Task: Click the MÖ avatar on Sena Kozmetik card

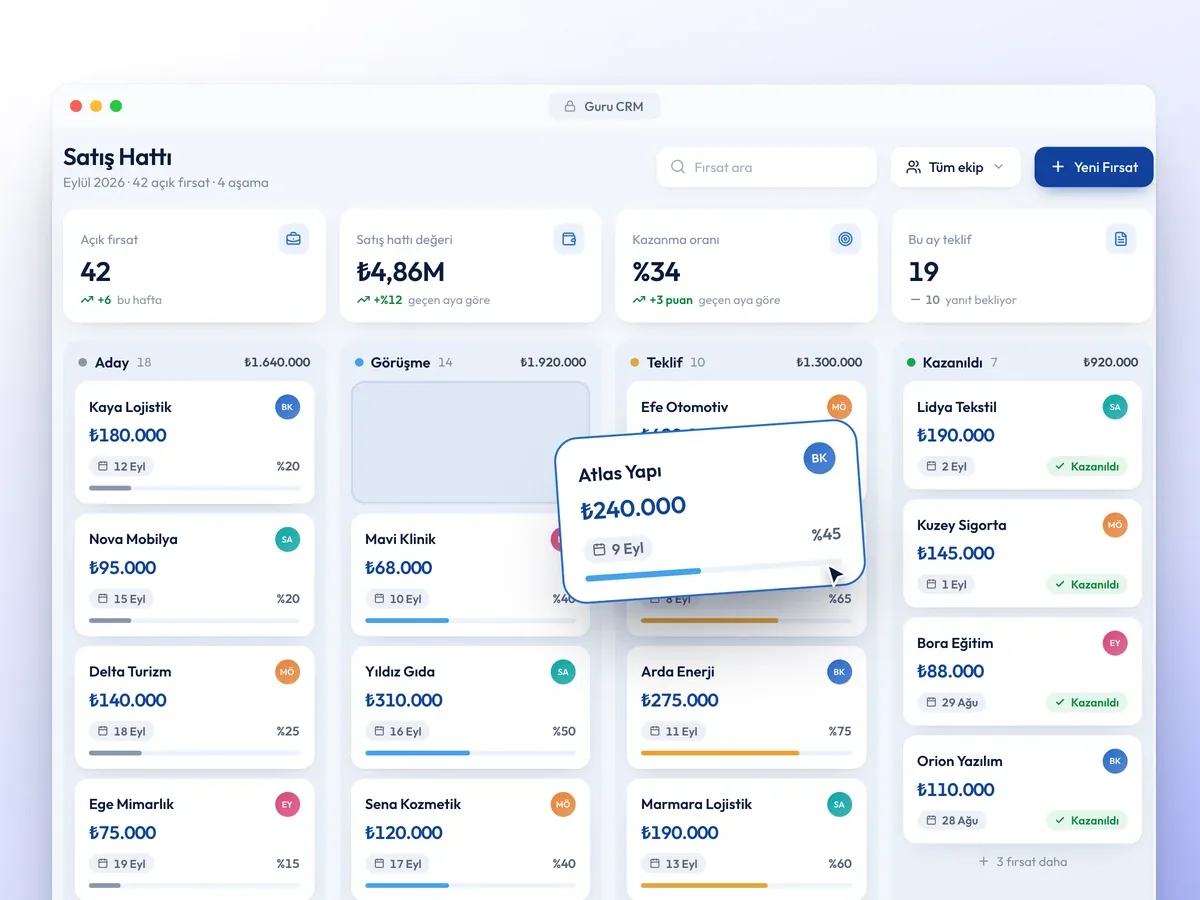Action: [563, 804]
